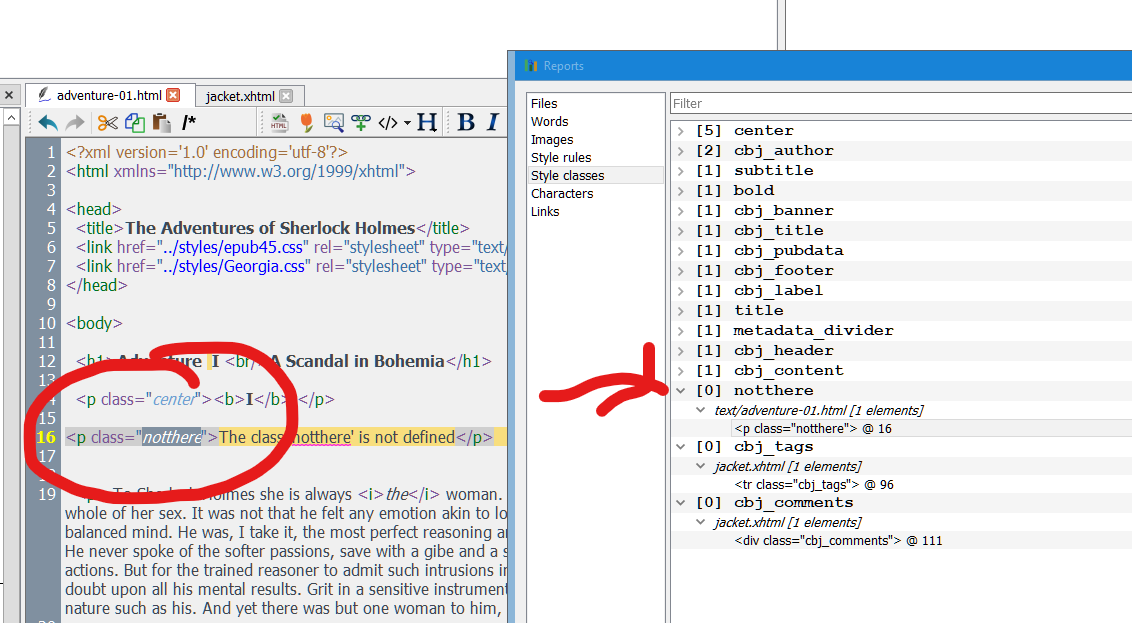Viewport: 1132px width, 623px height.
Task: Click the heading H icon
Action: click(427, 123)
